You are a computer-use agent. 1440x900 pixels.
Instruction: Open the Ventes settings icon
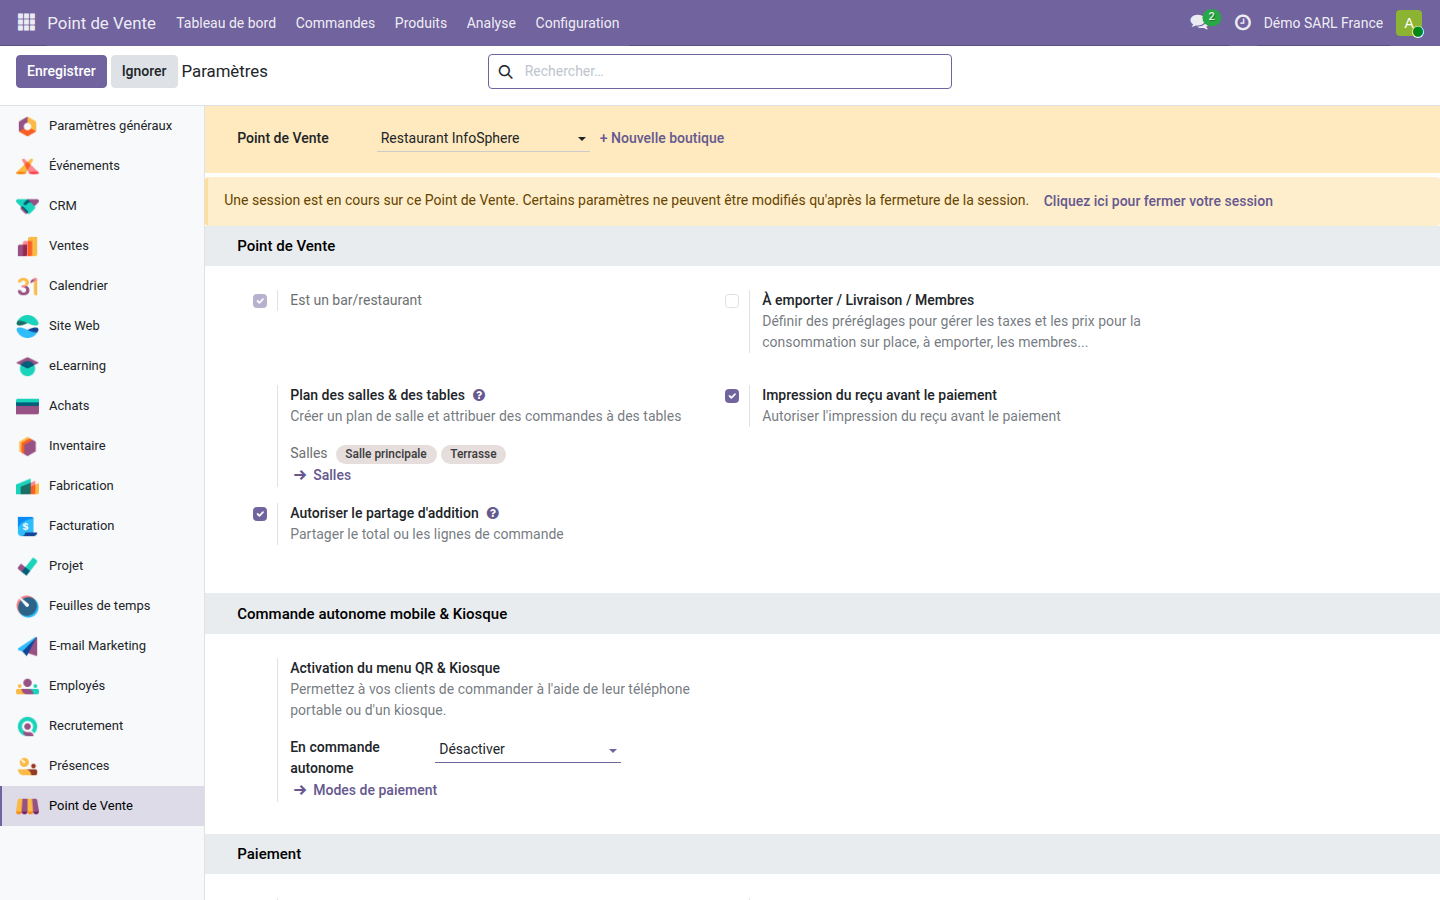coord(28,246)
